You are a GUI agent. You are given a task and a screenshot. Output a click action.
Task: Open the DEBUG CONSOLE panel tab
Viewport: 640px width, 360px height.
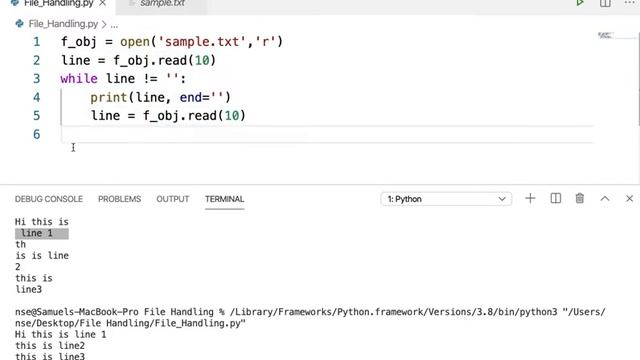click(49, 199)
